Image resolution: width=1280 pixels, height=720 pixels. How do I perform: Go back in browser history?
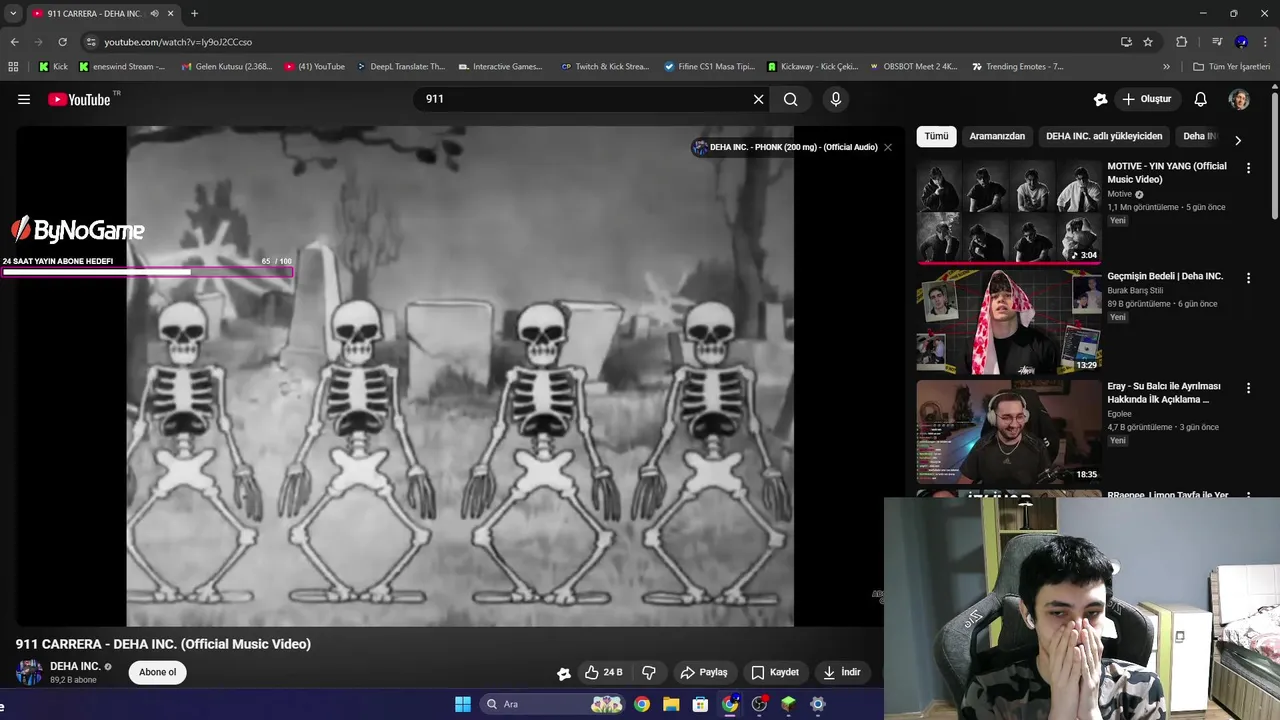click(14, 42)
